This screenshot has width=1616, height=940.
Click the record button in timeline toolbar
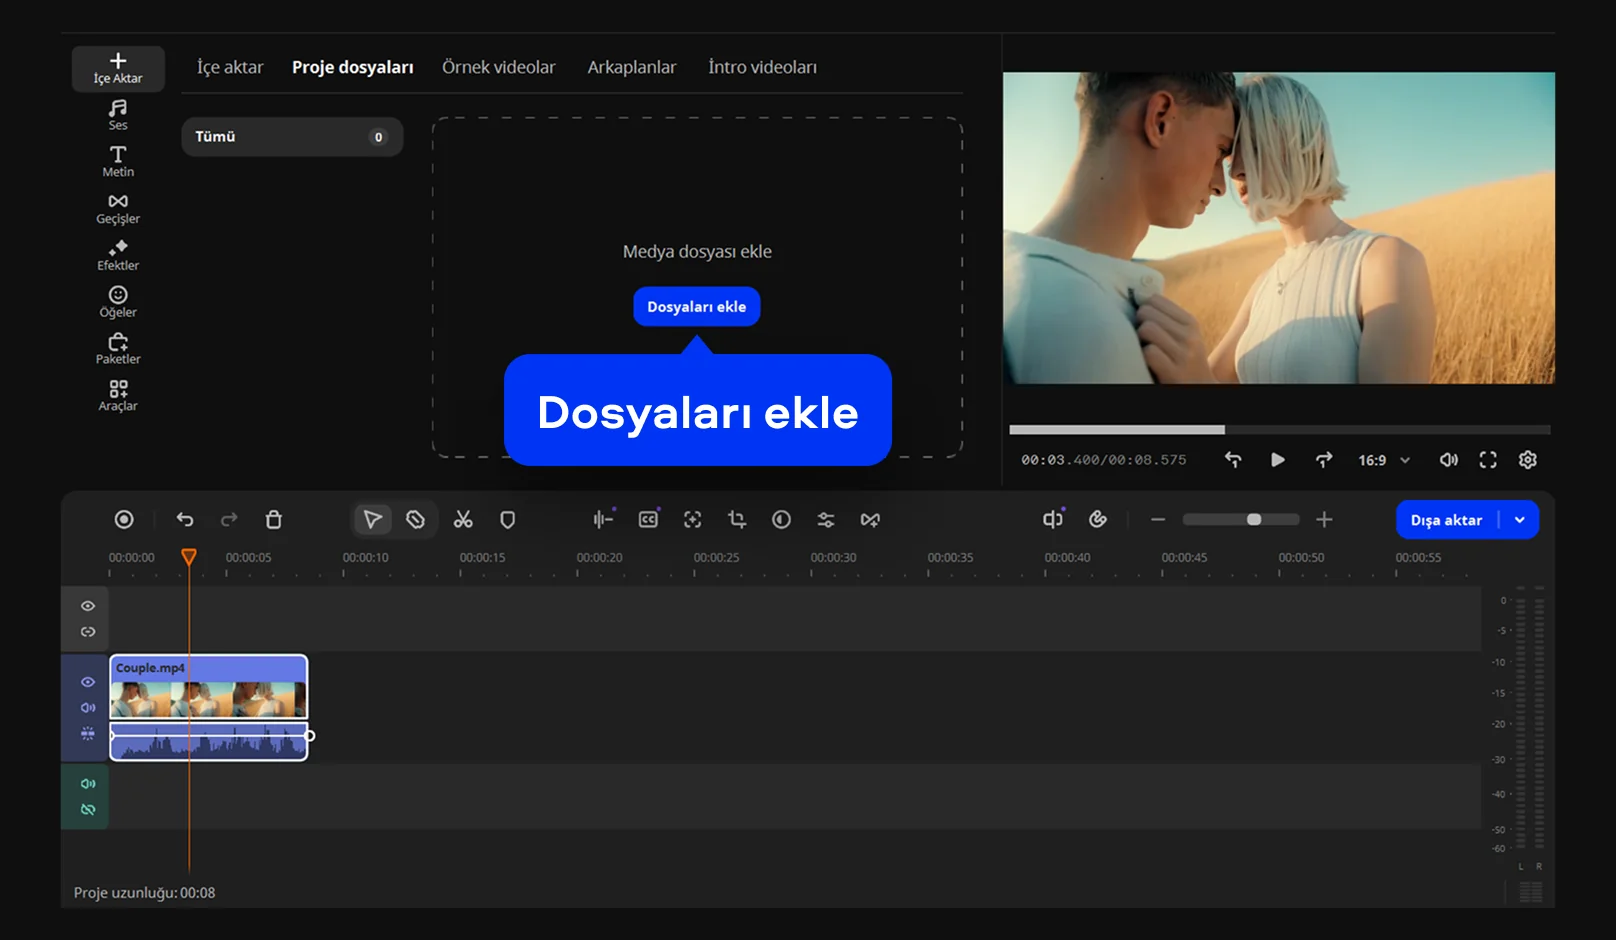click(x=124, y=520)
